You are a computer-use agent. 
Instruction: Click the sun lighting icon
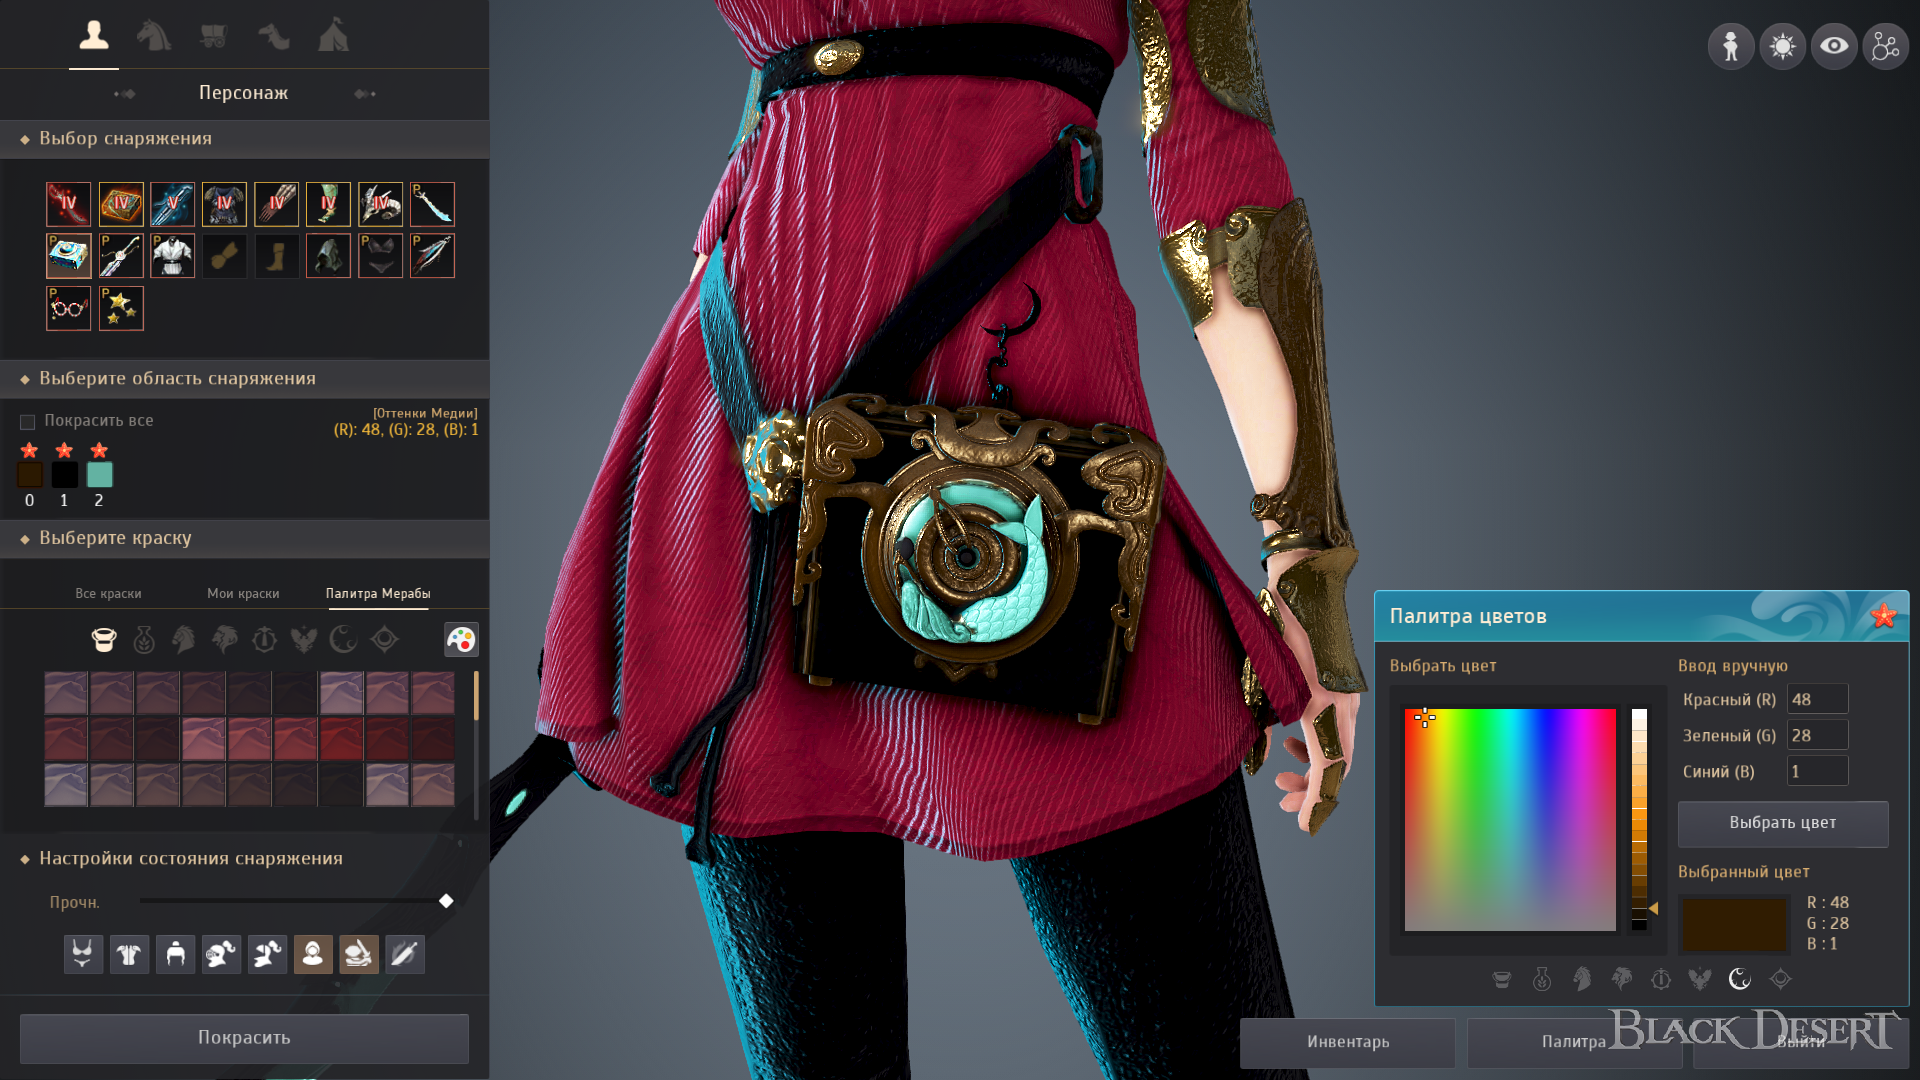[1782, 47]
